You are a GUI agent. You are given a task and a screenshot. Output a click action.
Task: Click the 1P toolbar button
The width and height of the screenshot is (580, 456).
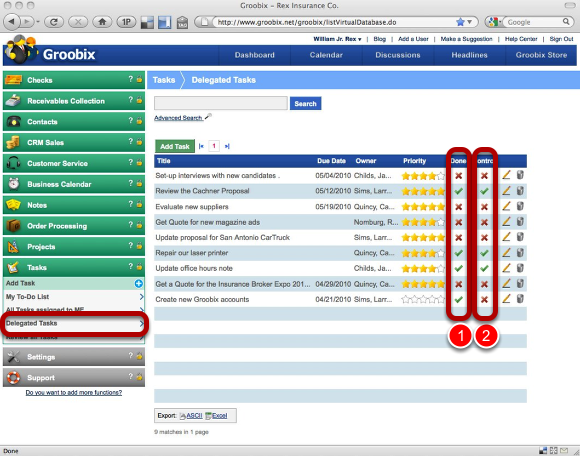pyautogui.click(x=126, y=22)
